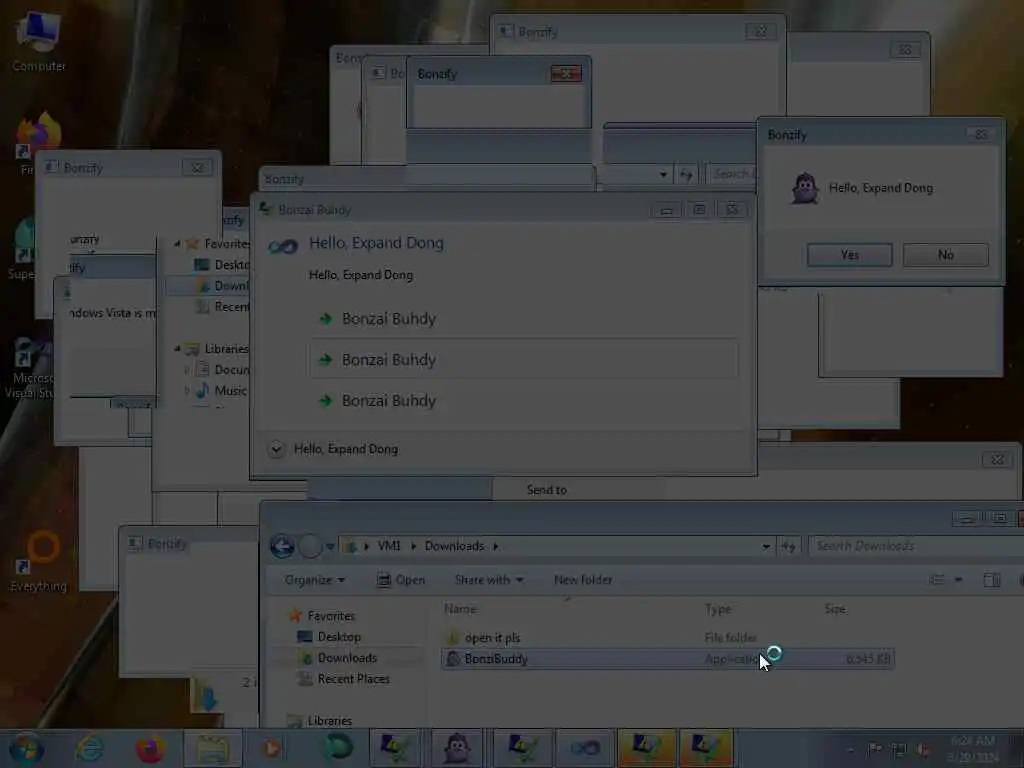Image resolution: width=1024 pixels, height=768 pixels.
Task: Open the Action Center flag tray icon
Action: click(x=874, y=749)
